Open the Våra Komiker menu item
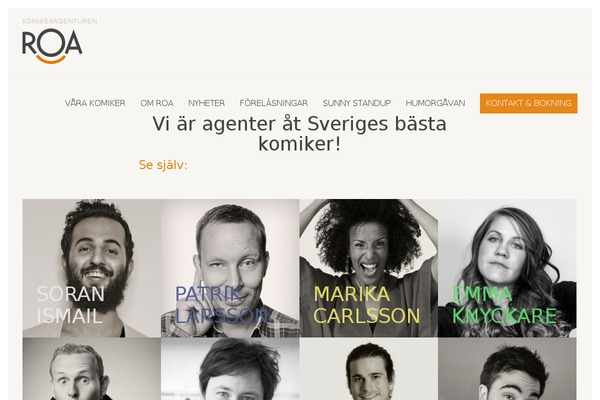 coord(95,103)
